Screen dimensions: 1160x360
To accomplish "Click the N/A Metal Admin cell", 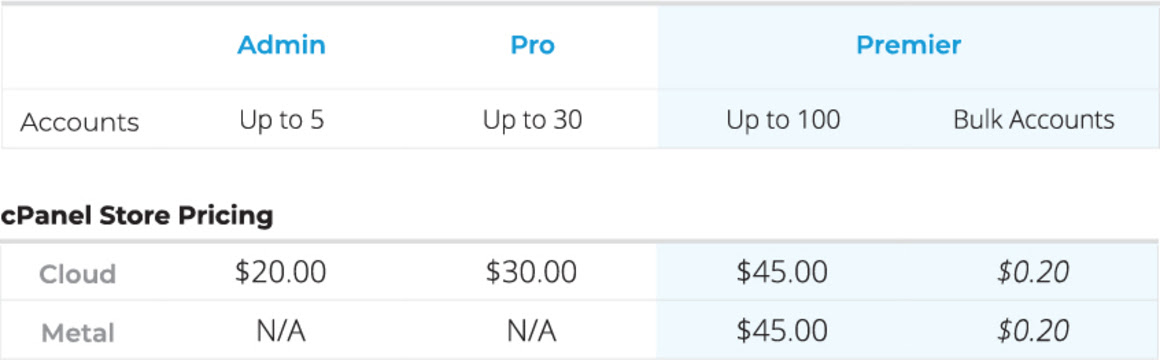I will (x=281, y=331).
